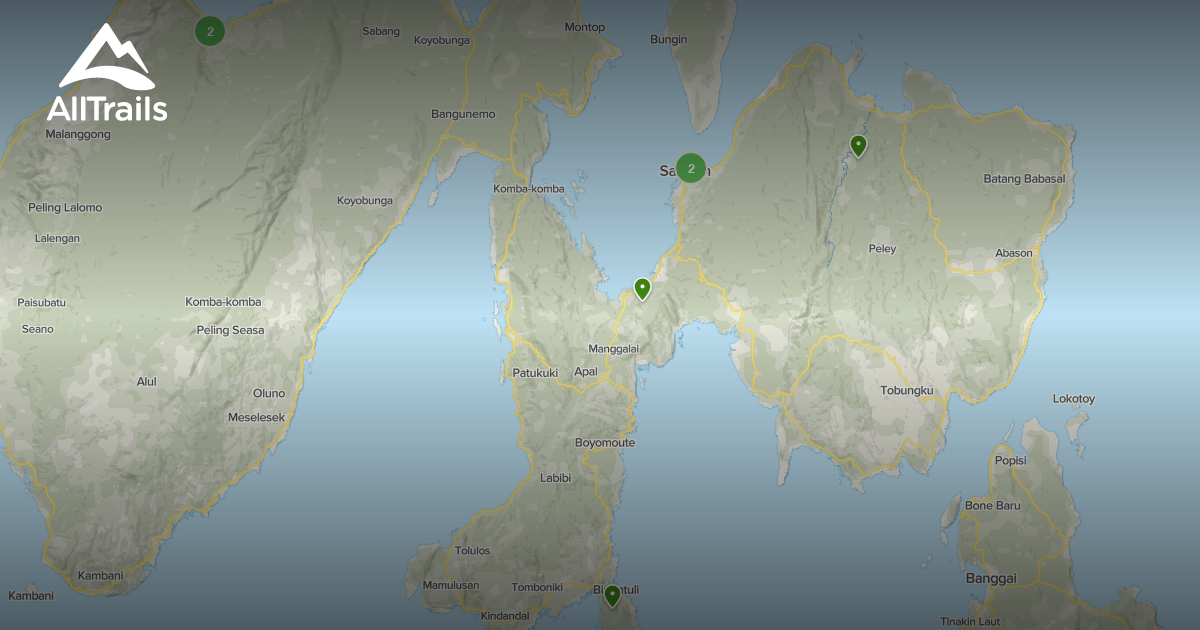Click the Banggai label on the map
This screenshot has height=630, width=1200.
click(990, 578)
